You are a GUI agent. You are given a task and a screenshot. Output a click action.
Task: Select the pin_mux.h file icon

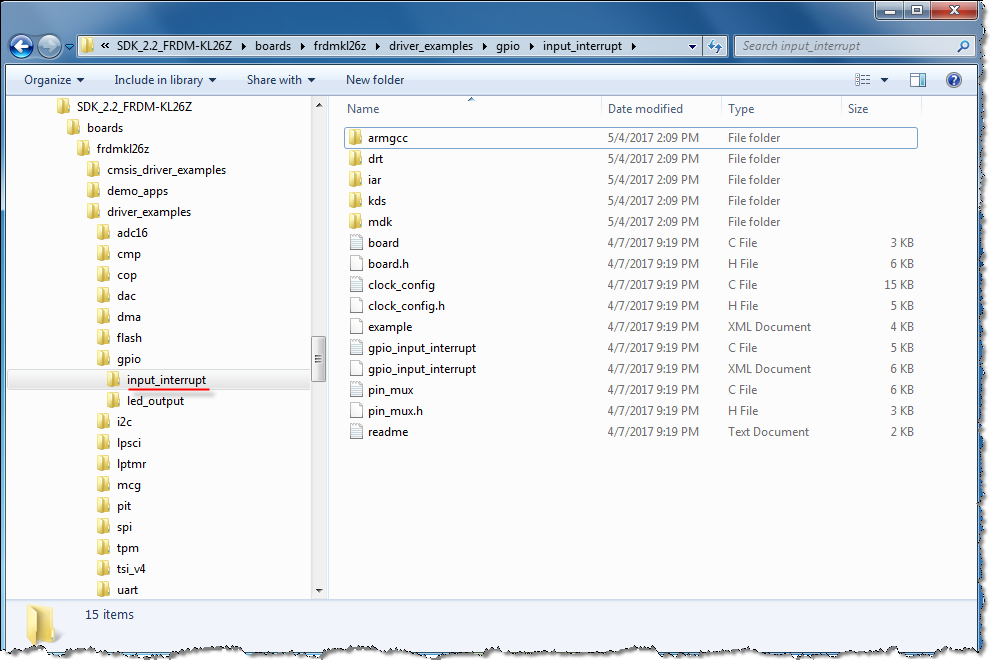pos(356,411)
